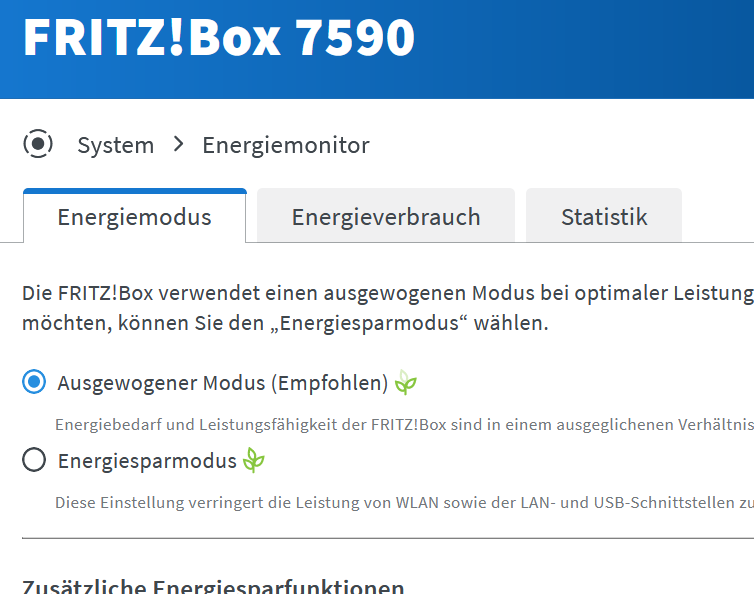Viewport: 754px width, 594px height.
Task: Click the intro text 'Die FRITZ!Box verwendet einen ausgewogenen Modus'
Action: (x=388, y=308)
